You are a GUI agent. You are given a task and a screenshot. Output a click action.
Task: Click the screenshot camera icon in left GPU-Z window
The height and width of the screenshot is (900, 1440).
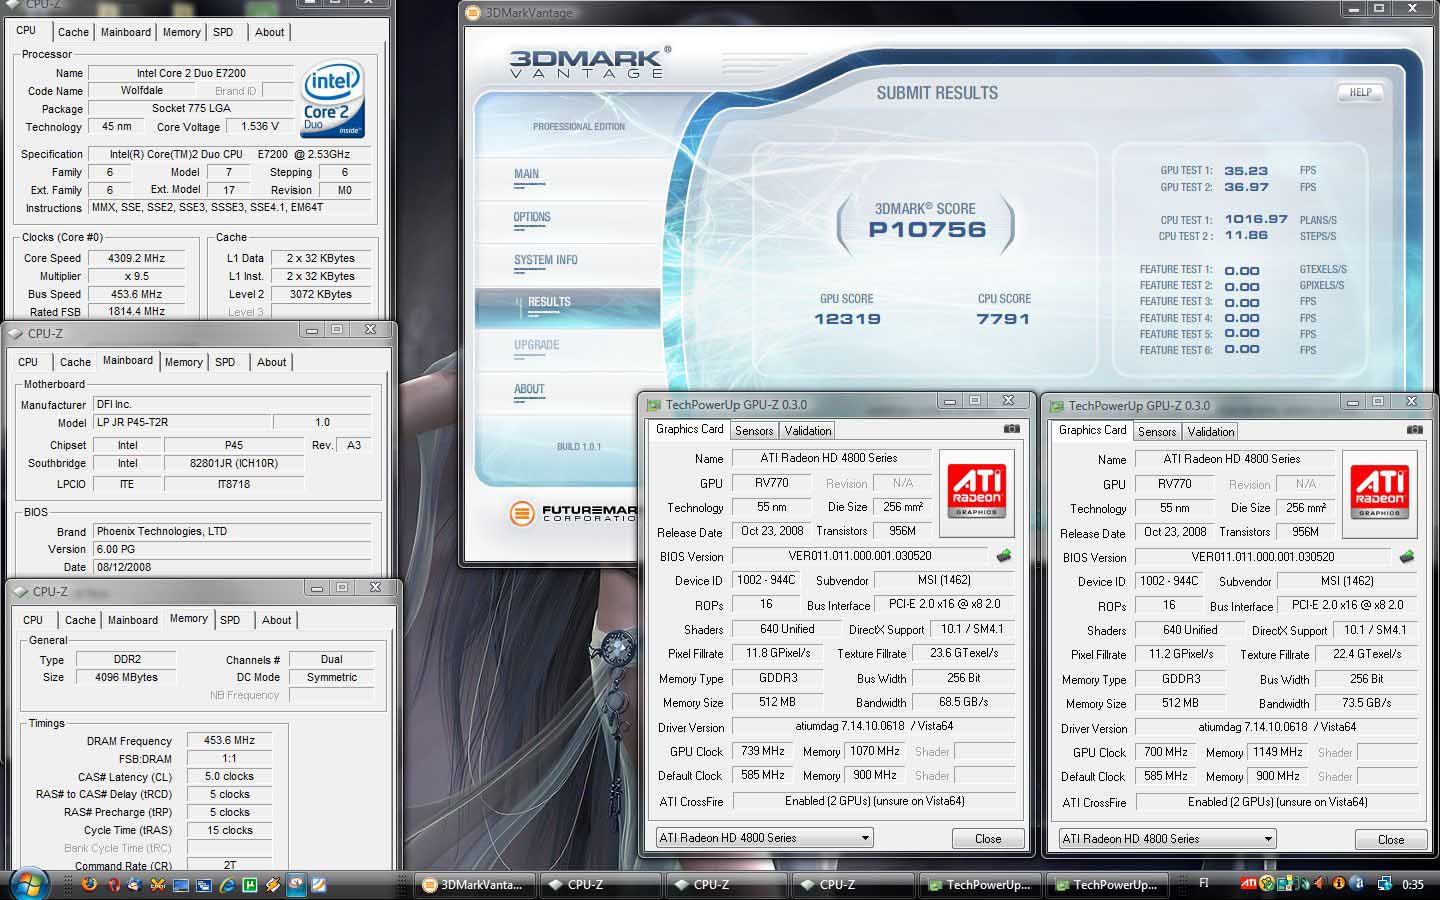[x=1012, y=429]
